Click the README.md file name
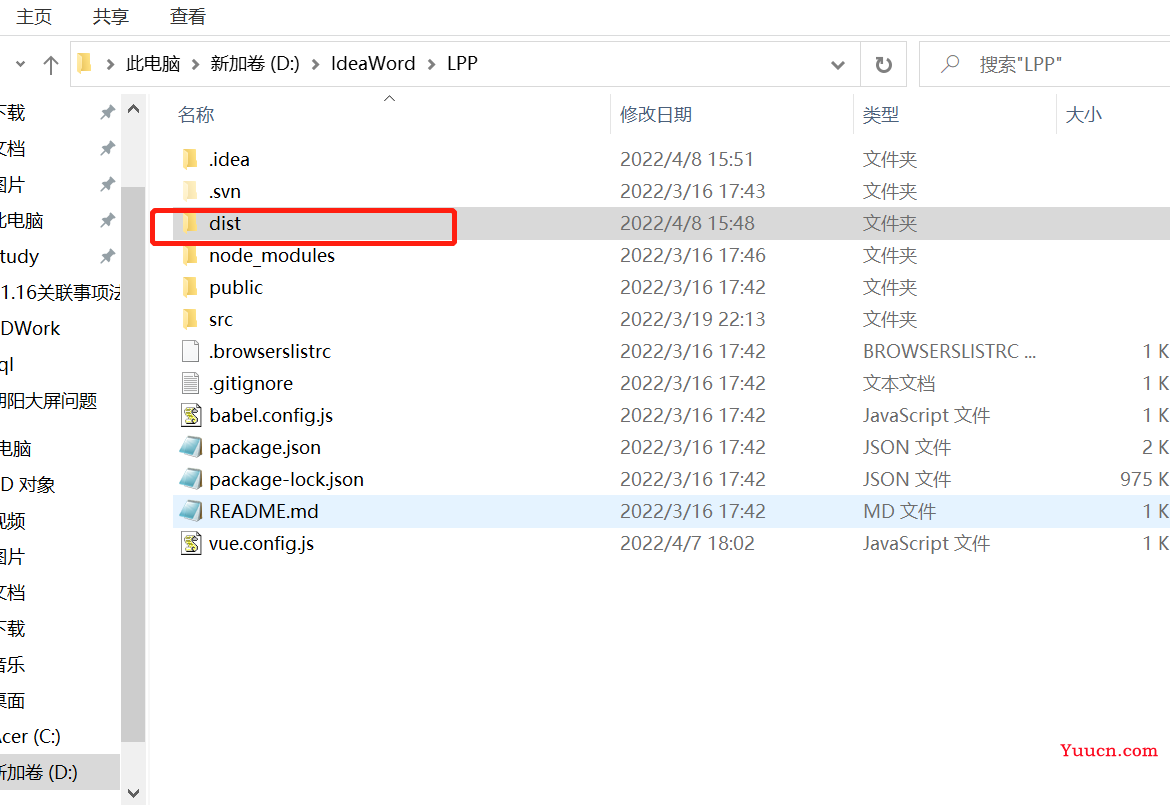Image resolution: width=1170 pixels, height=805 pixels. coord(263,511)
